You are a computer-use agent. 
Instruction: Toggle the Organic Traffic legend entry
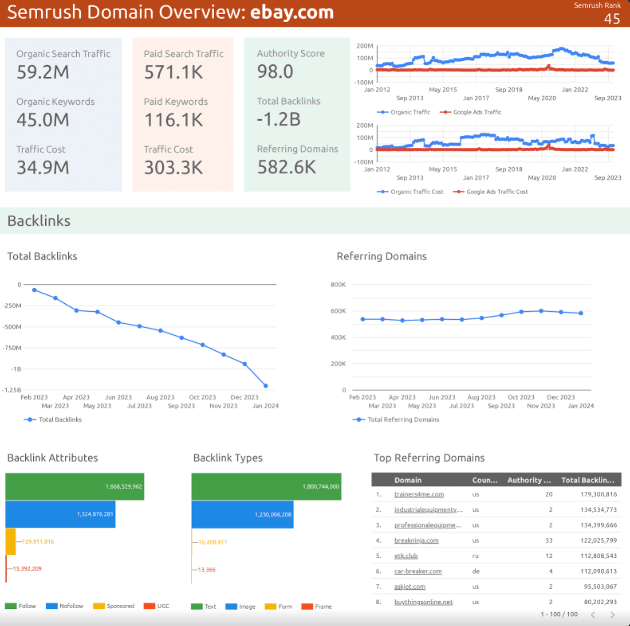(403, 112)
